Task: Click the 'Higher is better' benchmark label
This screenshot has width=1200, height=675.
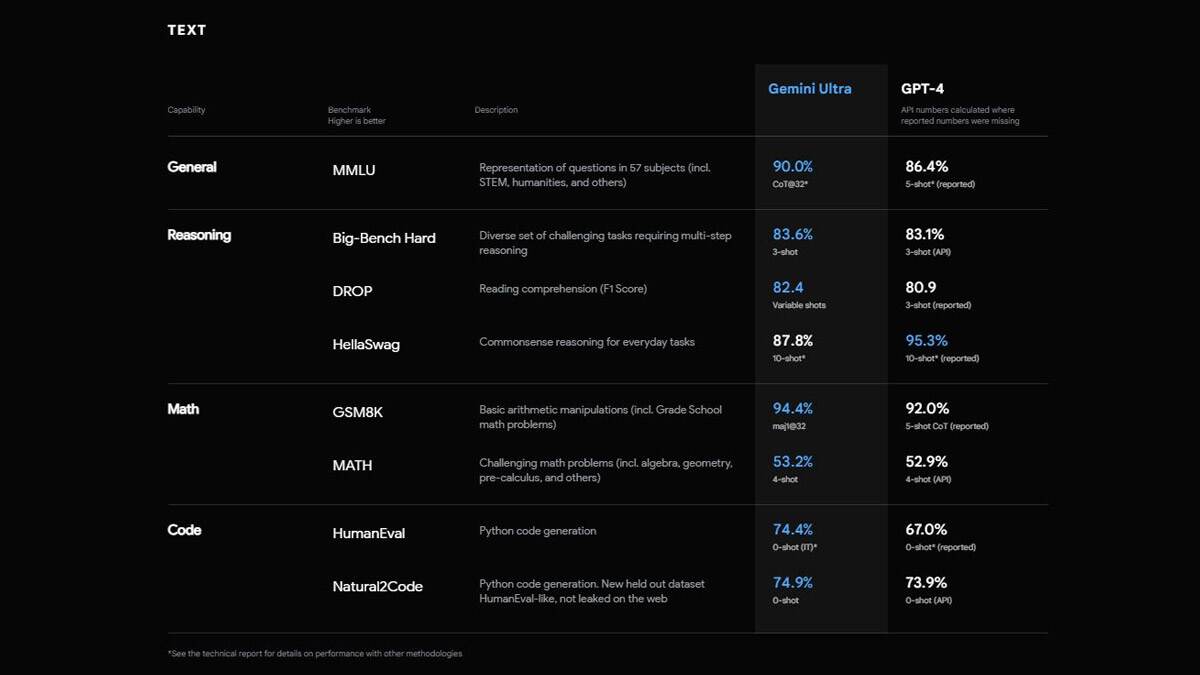Action: point(357,121)
